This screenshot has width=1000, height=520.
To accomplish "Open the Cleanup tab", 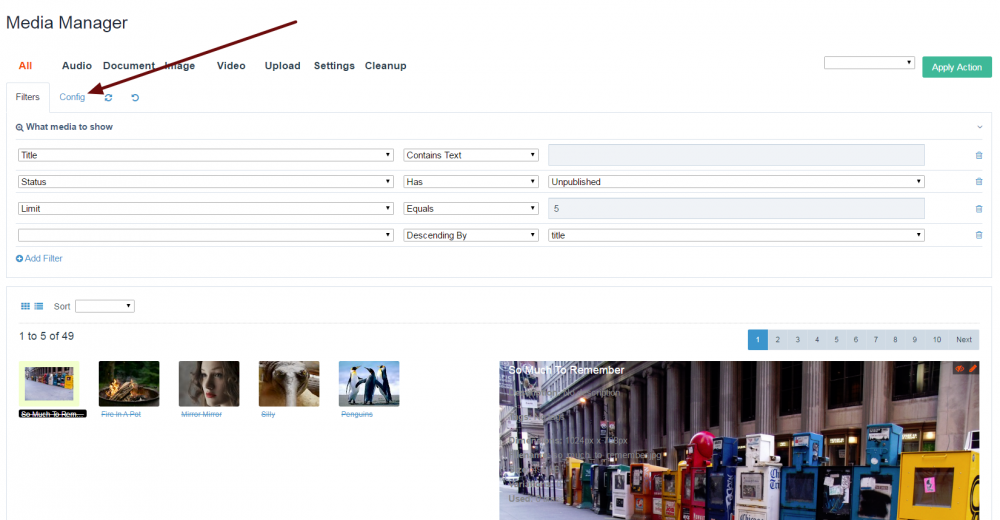I will 385,66.
